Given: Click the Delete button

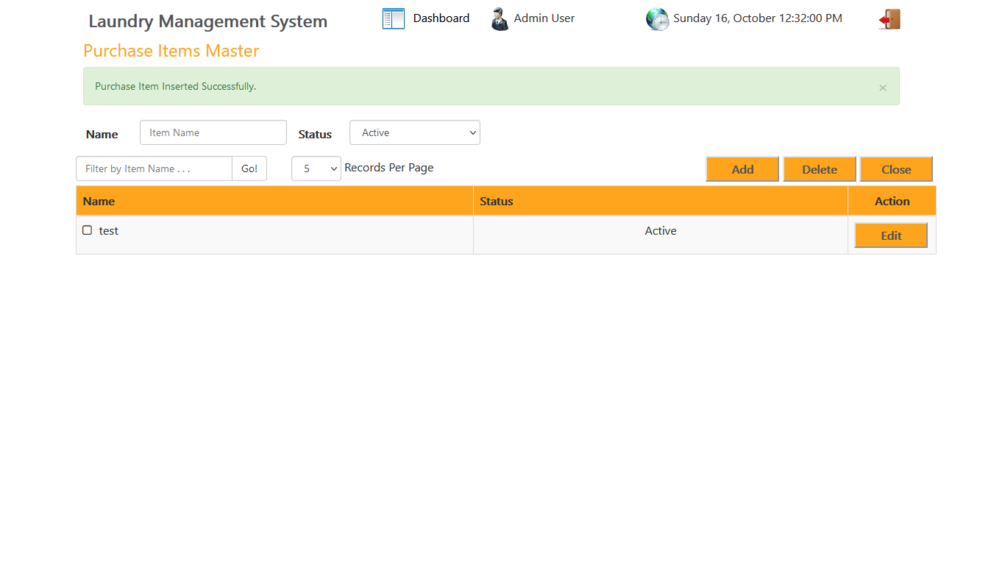Looking at the screenshot, I should tap(819, 169).
